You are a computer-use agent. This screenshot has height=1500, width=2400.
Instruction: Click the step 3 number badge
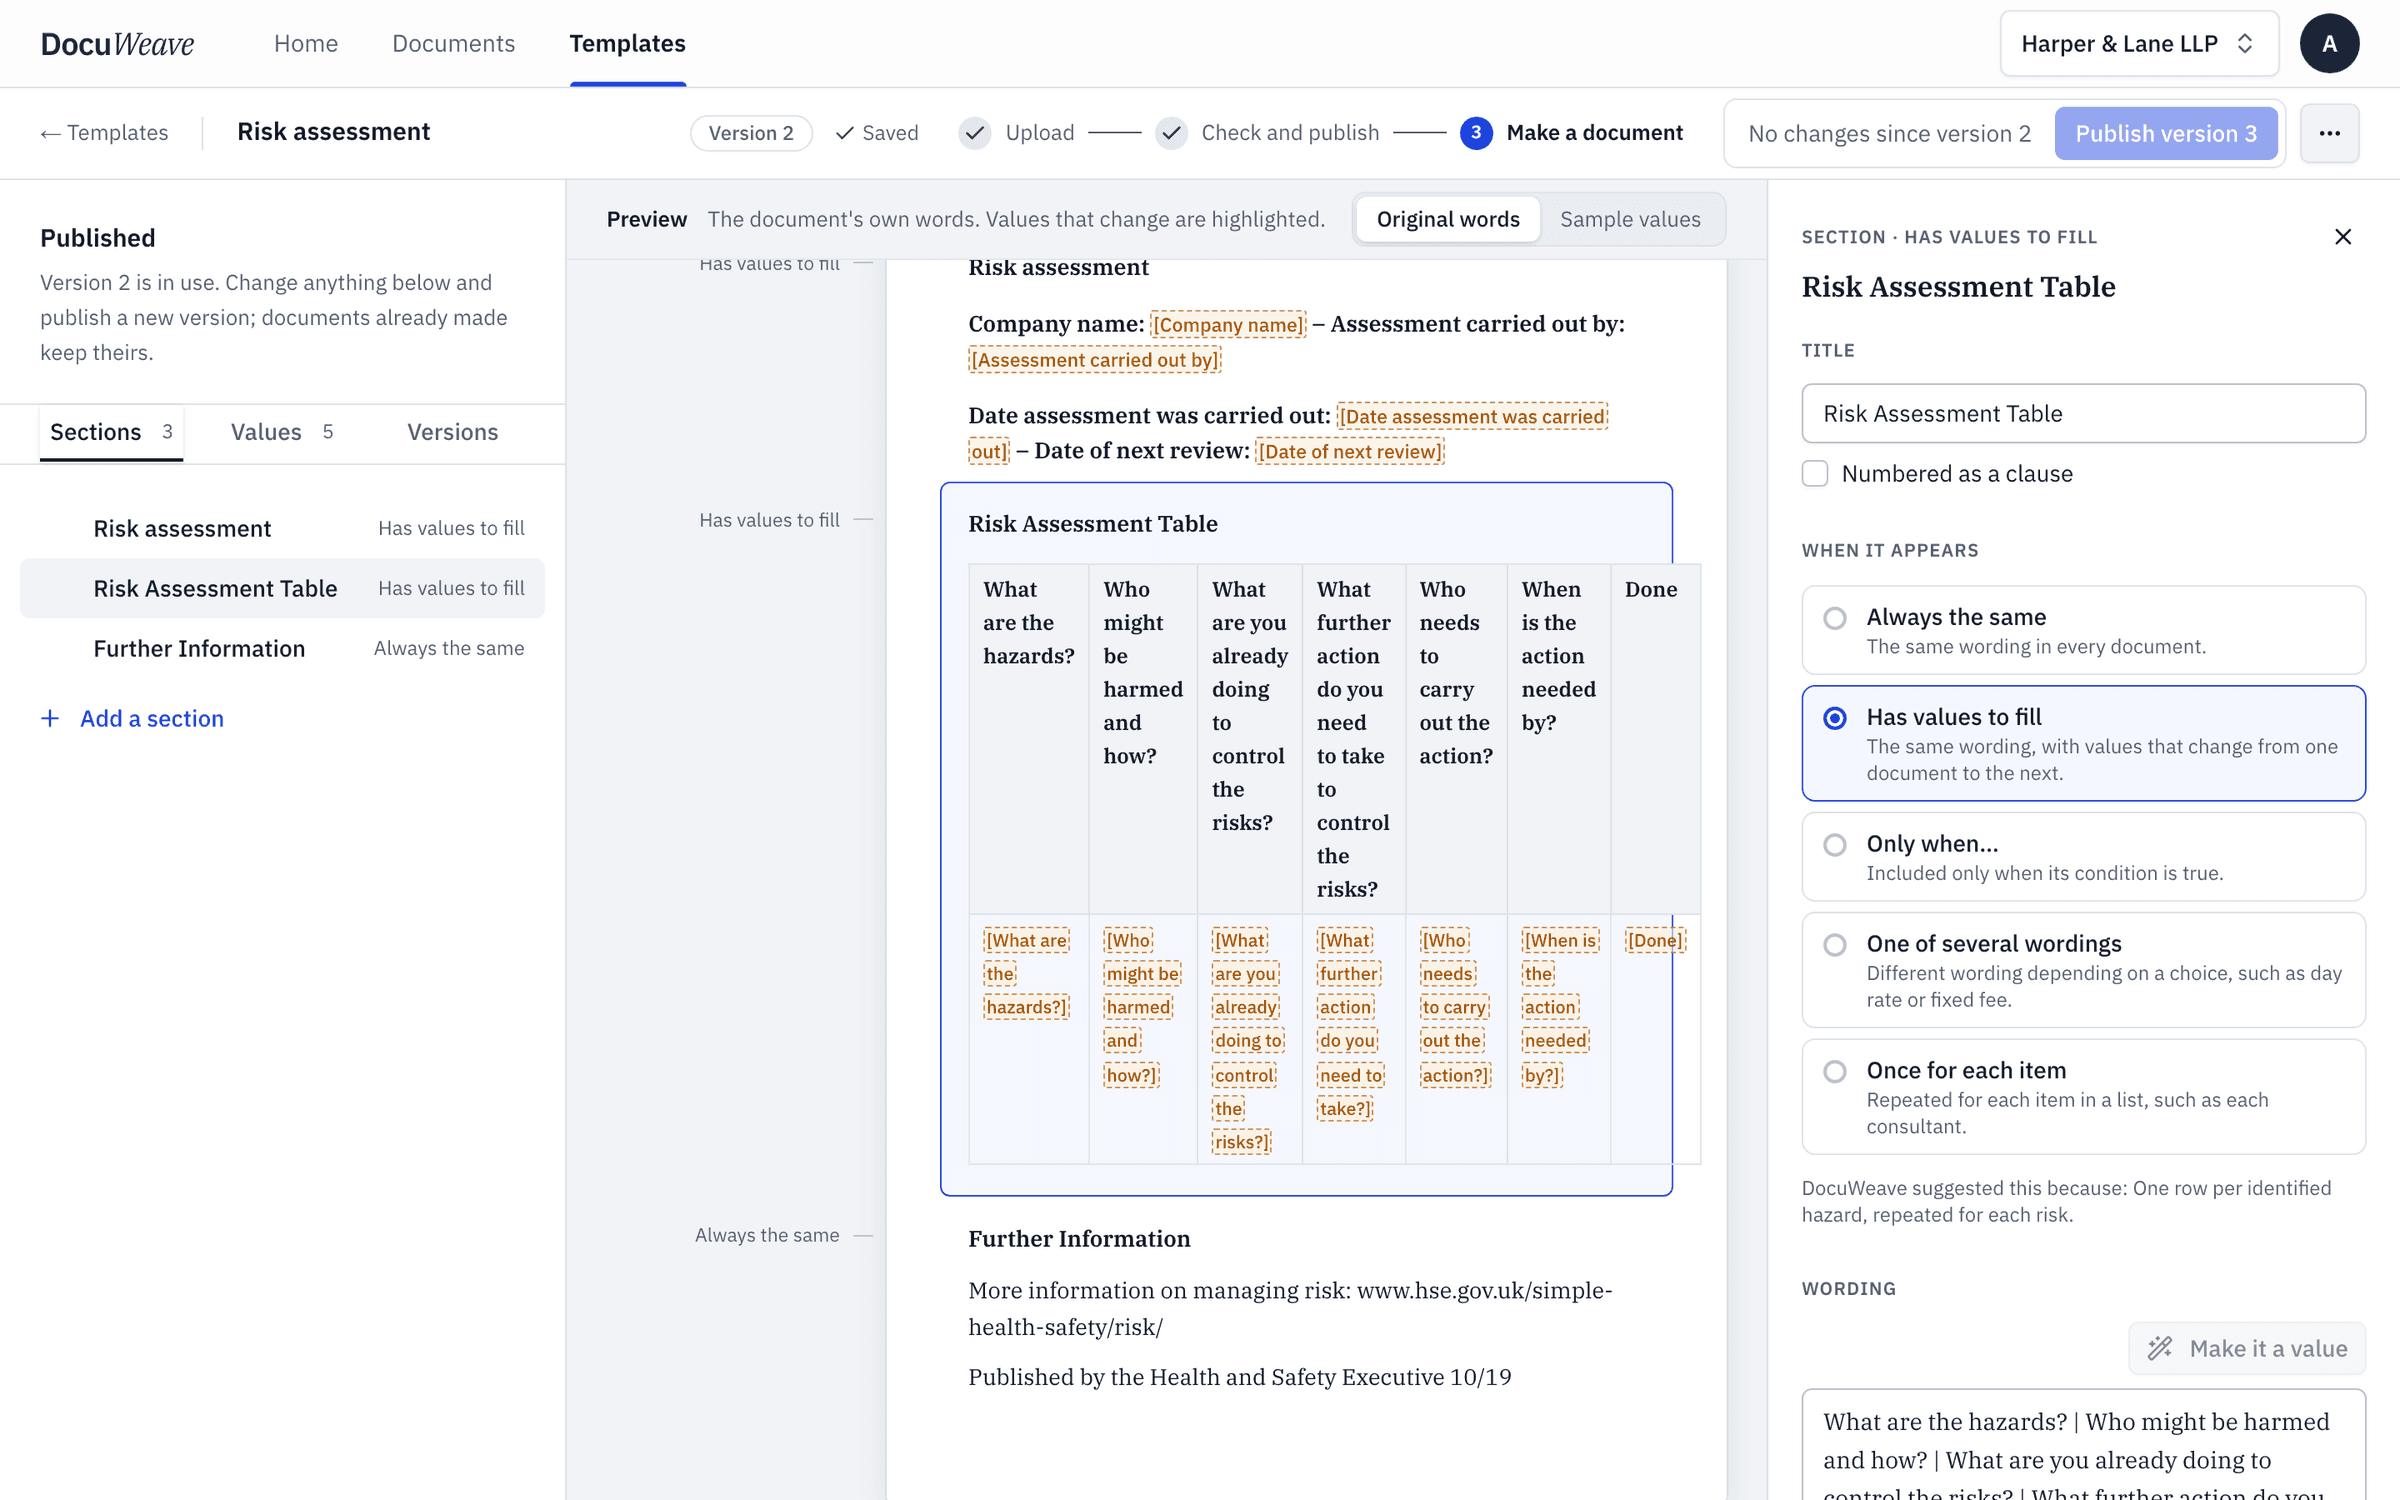pyautogui.click(x=1476, y=133)
